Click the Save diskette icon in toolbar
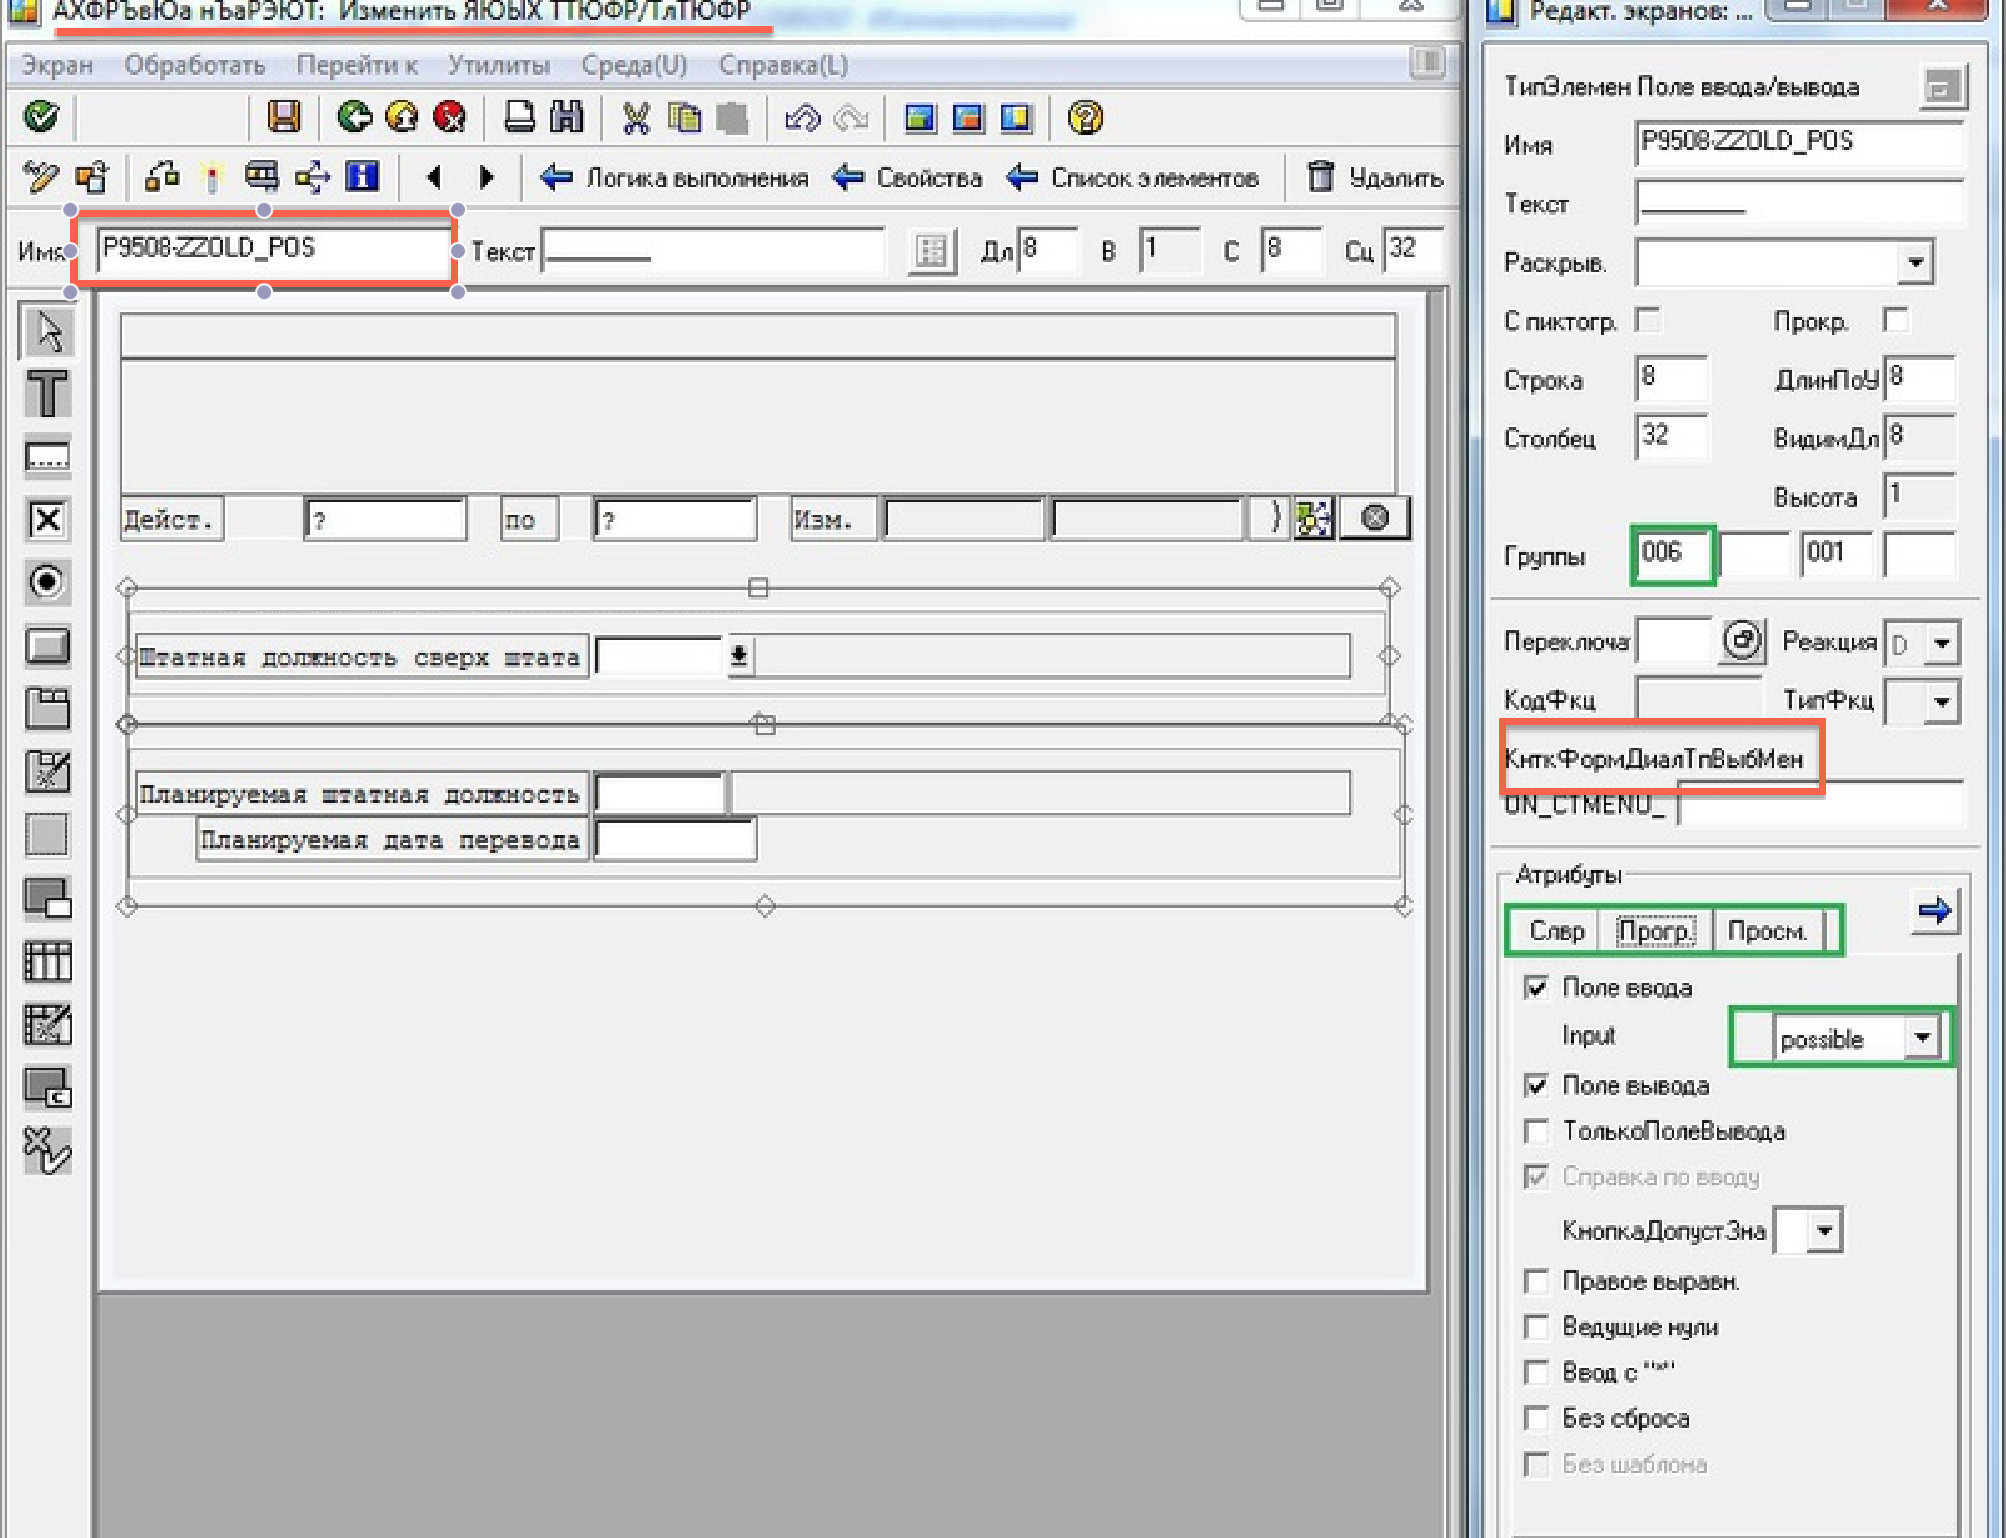This screenshot has height=1538, width=2006. click(x=284, y=117)
